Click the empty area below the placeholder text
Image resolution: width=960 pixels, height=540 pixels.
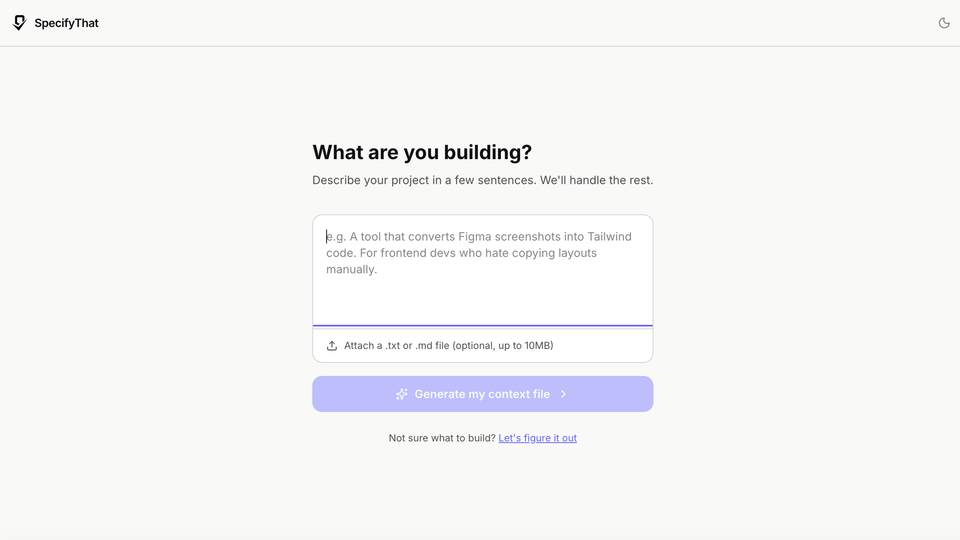[482, 302]
